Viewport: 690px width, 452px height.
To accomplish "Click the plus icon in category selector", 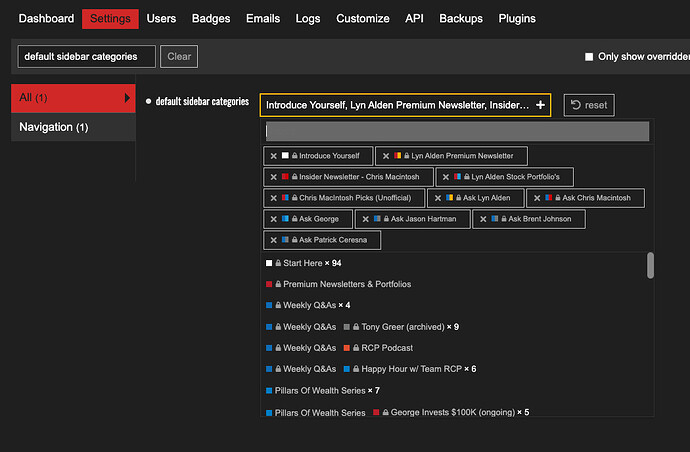I will pos(540,105).
